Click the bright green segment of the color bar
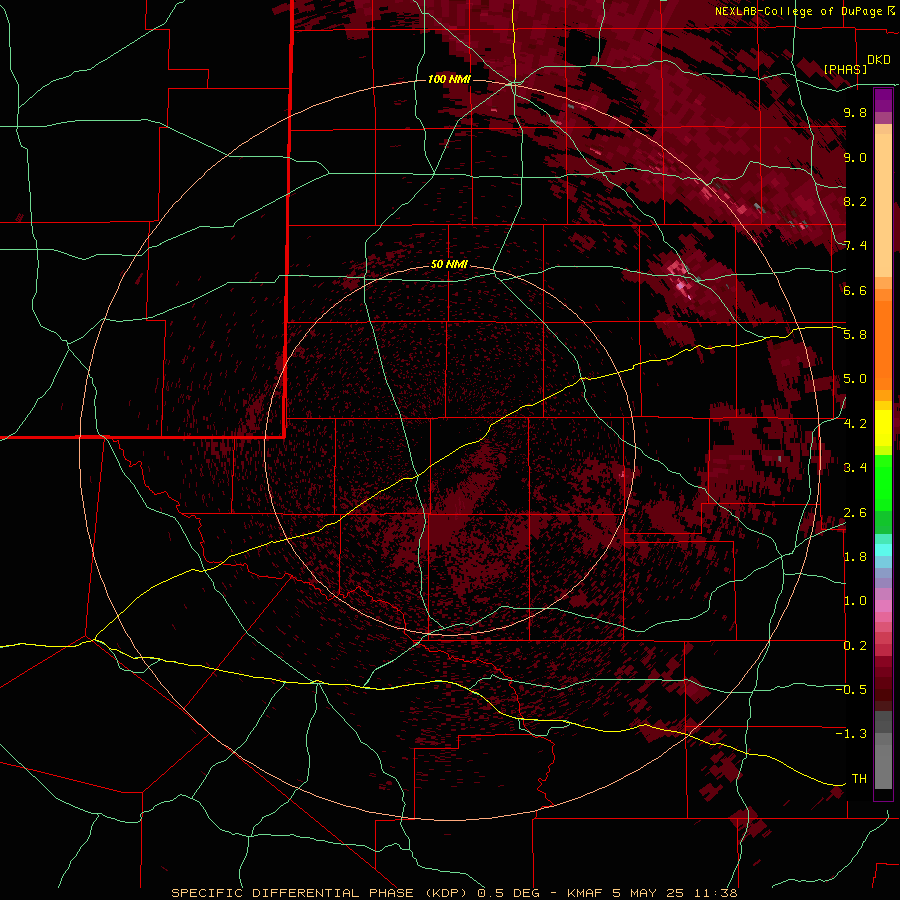The width and height of the screenshot is (900, 900). click(883, 483)
